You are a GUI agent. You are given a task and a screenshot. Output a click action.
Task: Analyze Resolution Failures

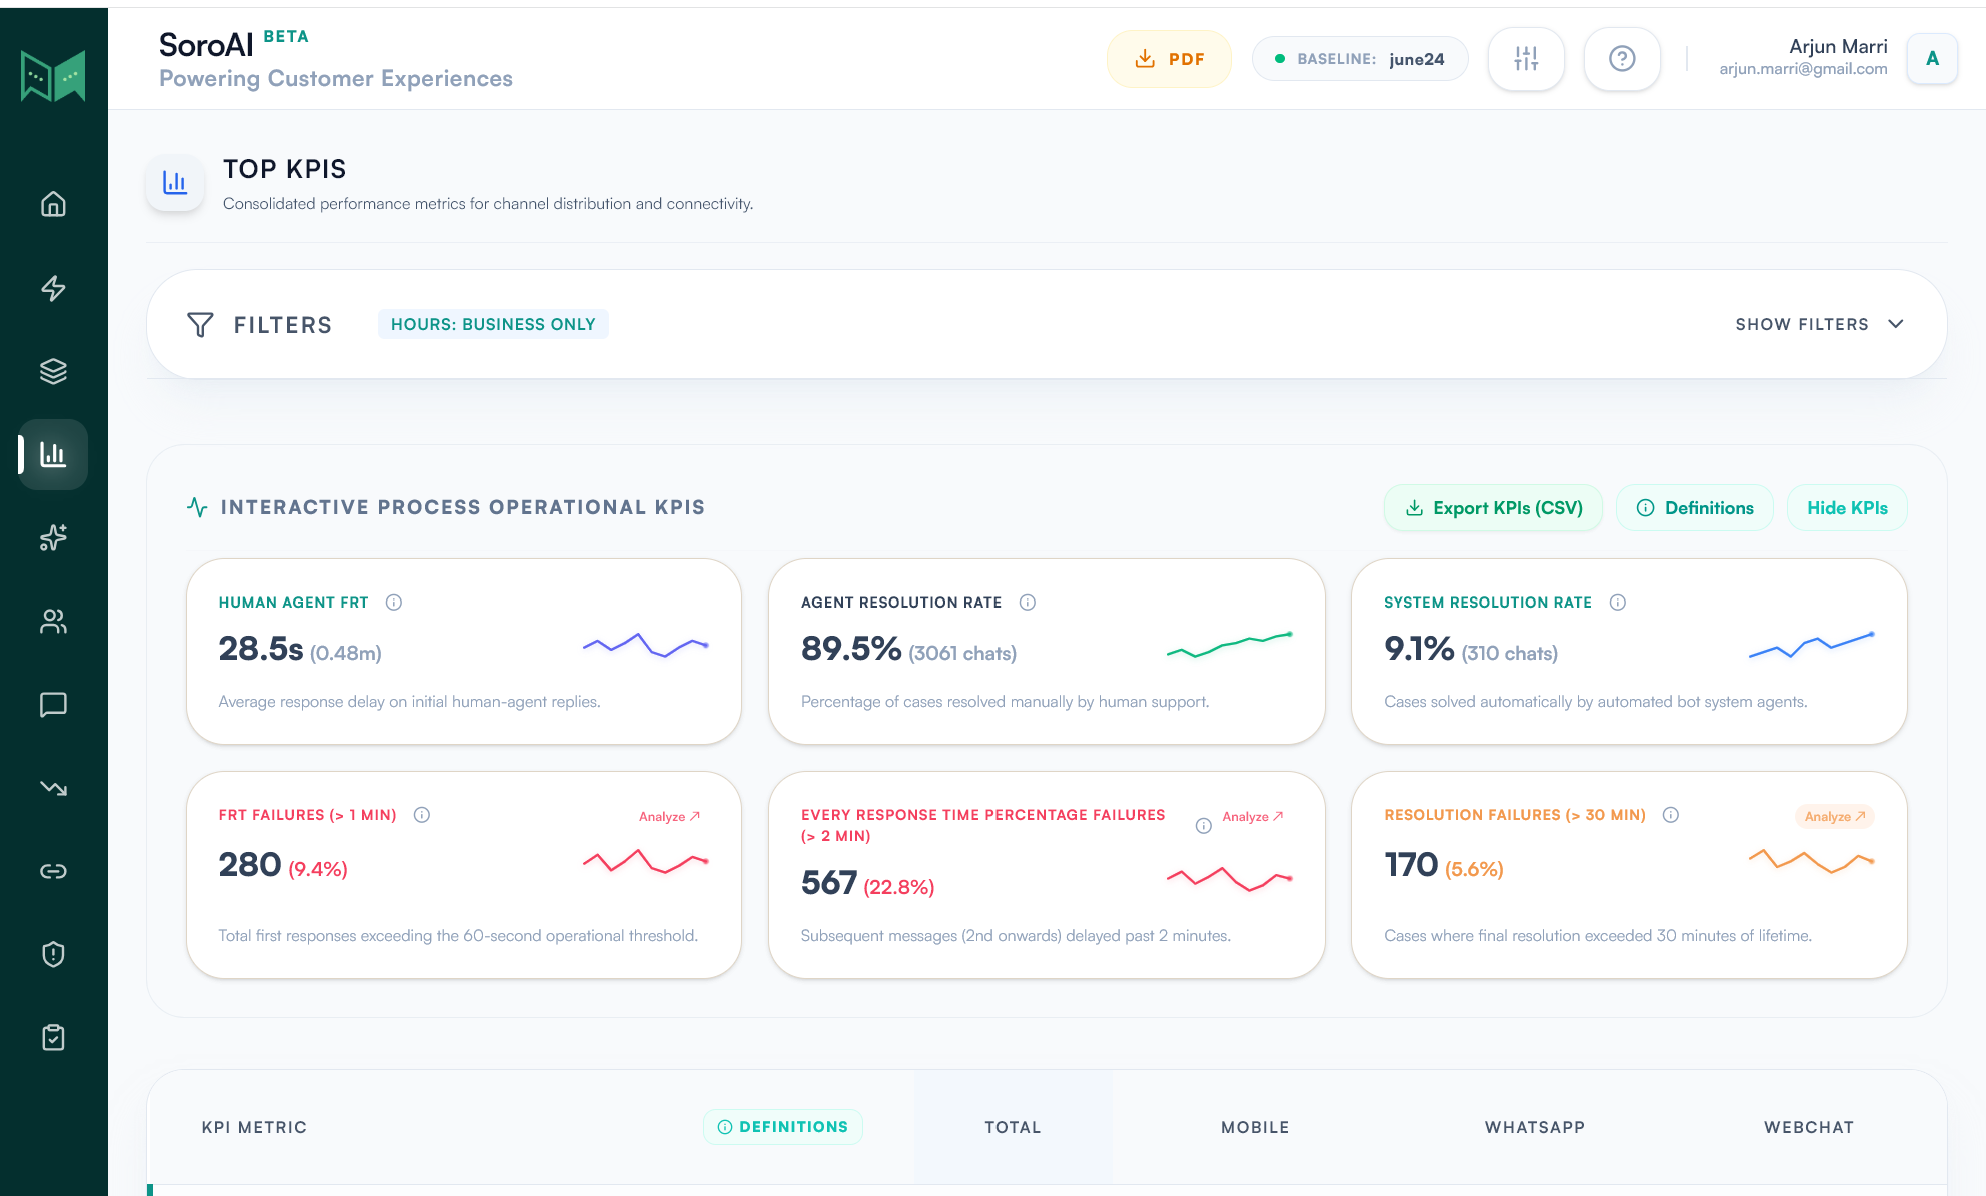1835,816
